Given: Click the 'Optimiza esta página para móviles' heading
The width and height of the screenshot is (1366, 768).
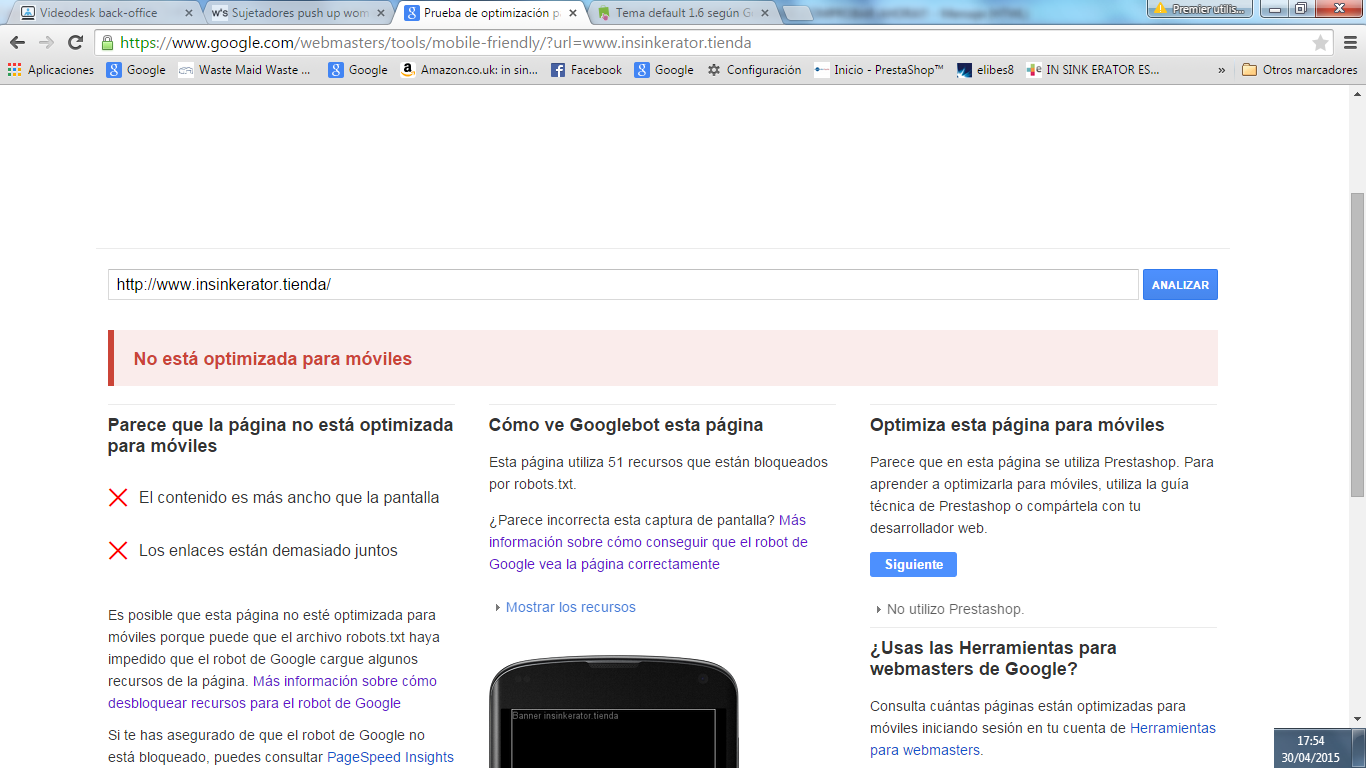Looking at the screenshot, I should pos(1017,425).
